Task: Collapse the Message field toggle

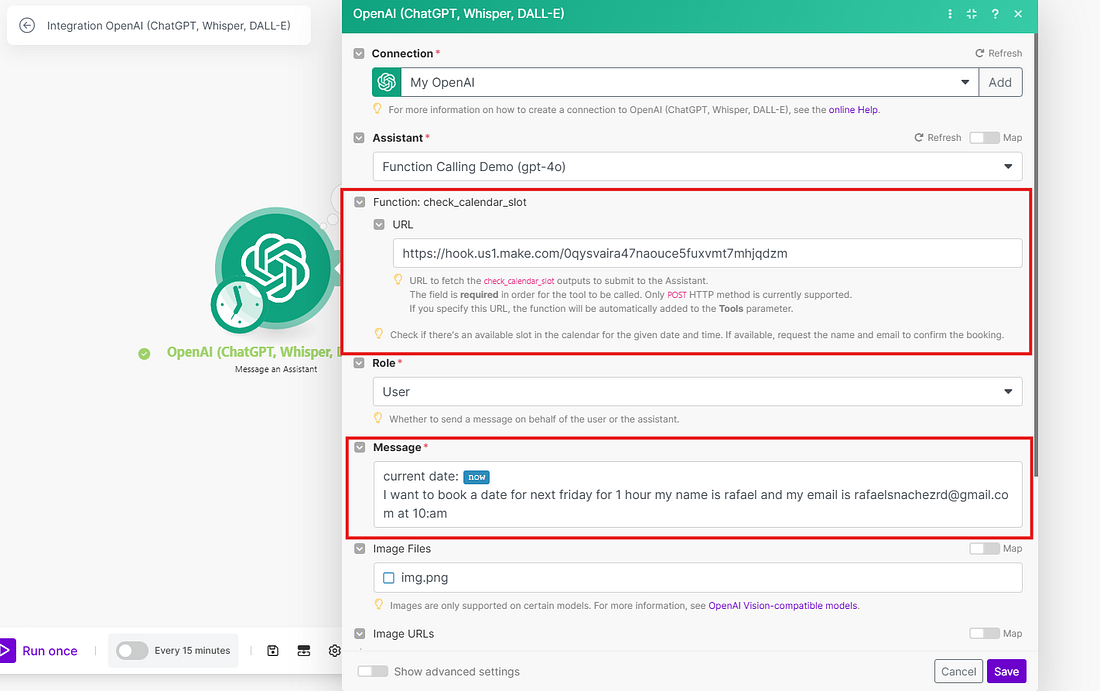Action: pos(360,448)
